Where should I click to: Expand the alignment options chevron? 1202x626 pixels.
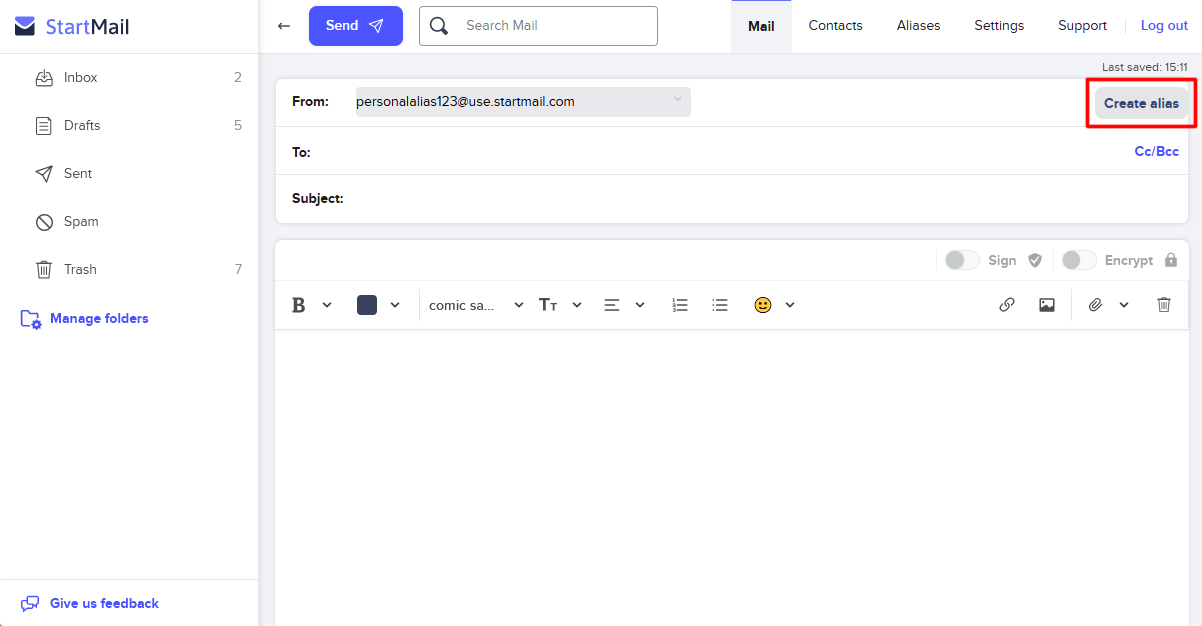pos(640,305)
